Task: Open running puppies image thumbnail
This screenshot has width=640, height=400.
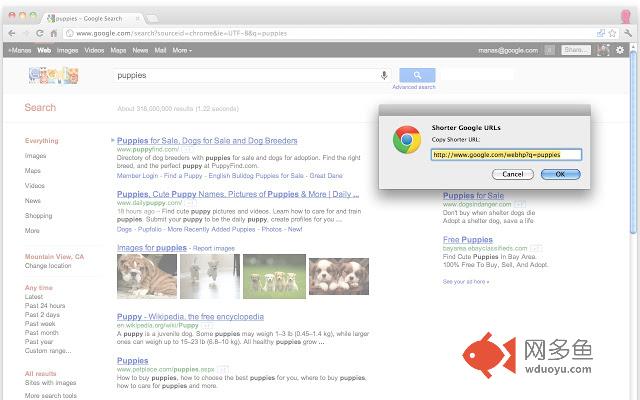Action: (x=210, y=276)
